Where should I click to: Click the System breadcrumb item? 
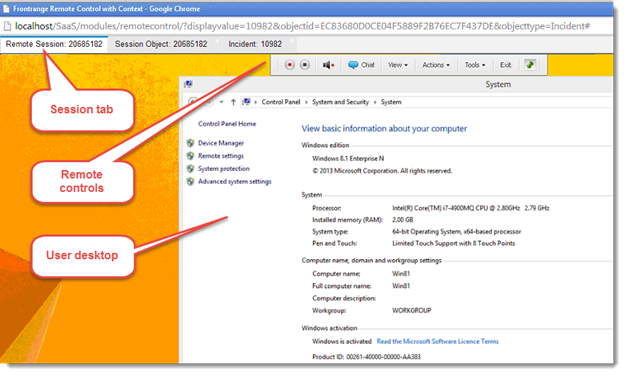(391, 102)
